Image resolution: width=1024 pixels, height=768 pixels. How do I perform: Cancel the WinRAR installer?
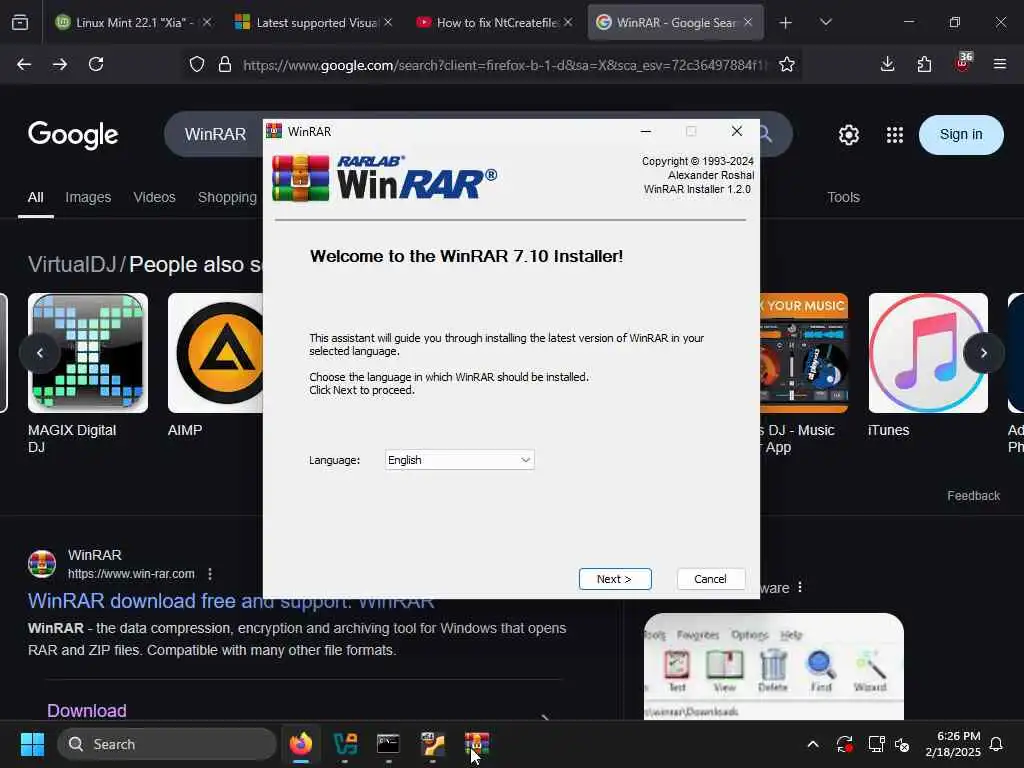(x=710, y=579)
